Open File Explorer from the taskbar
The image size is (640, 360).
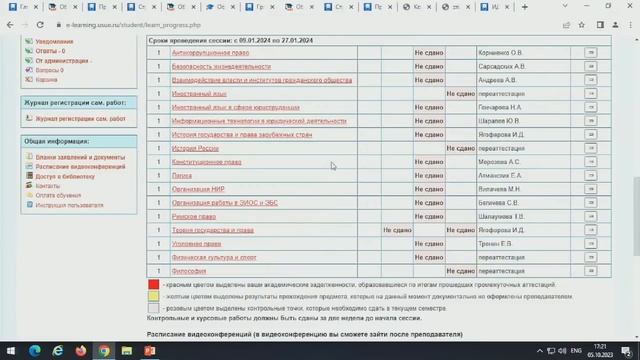coord(127,351)
